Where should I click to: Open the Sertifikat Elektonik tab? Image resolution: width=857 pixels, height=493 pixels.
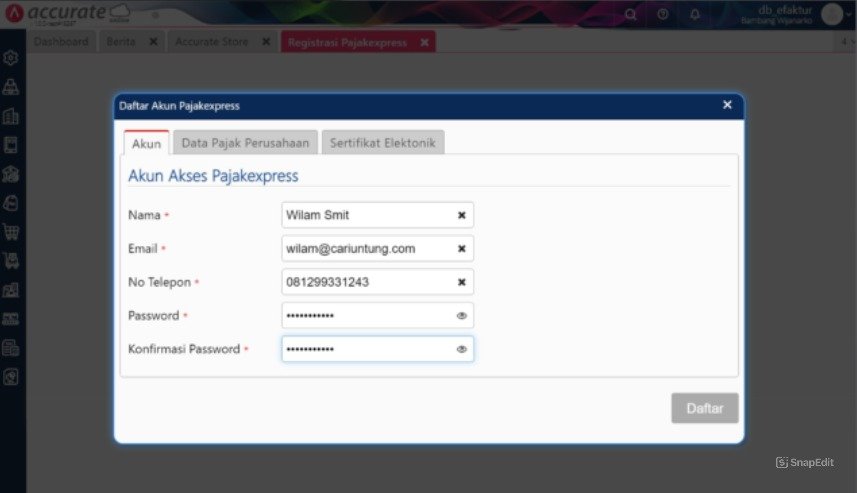[383, 143]
